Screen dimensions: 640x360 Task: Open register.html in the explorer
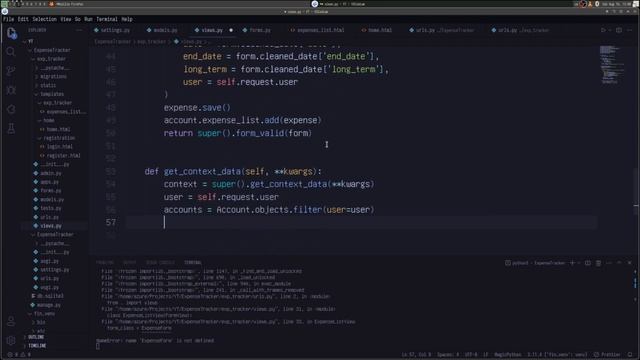[x=63, y=156]
